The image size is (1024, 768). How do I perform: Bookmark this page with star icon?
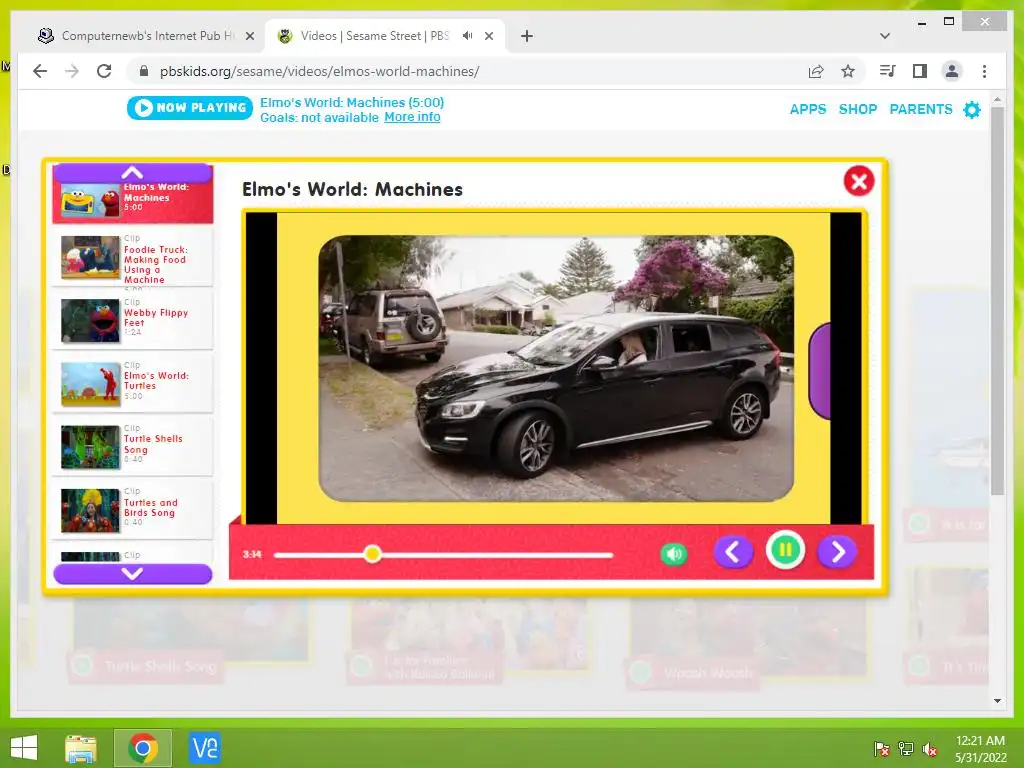(848, 71)
